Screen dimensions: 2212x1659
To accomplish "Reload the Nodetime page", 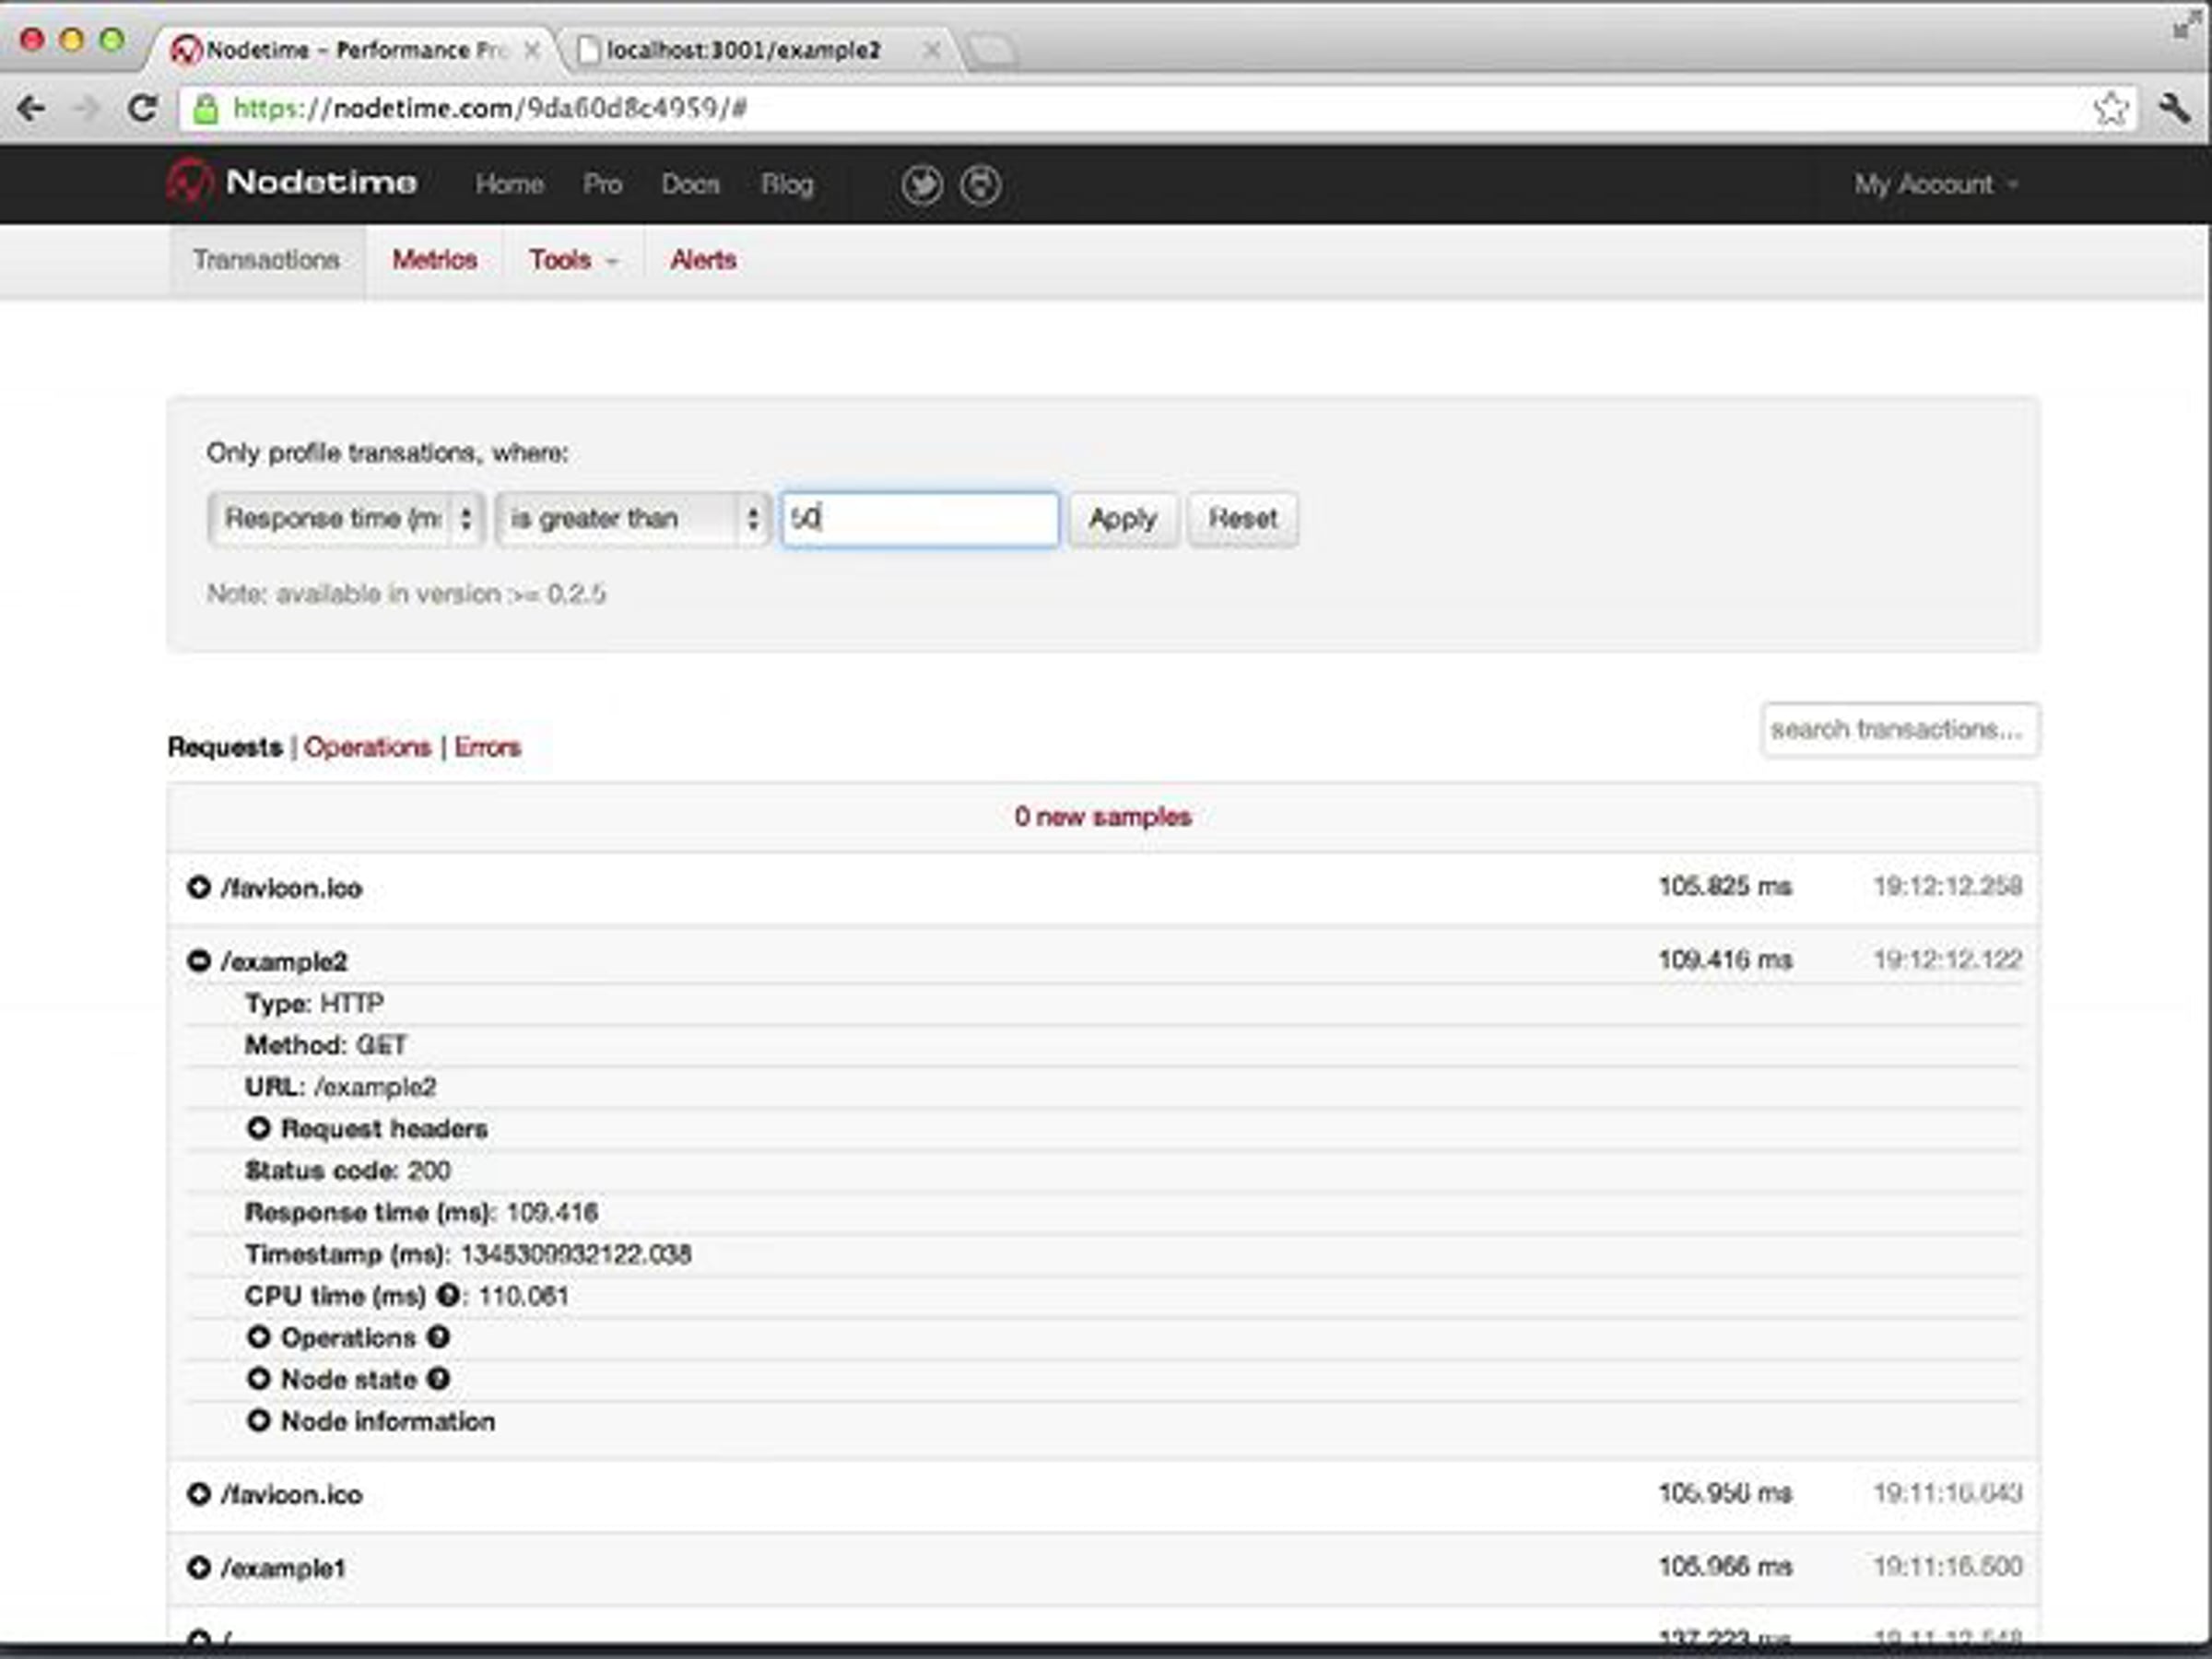I will (x=143, y=108).
